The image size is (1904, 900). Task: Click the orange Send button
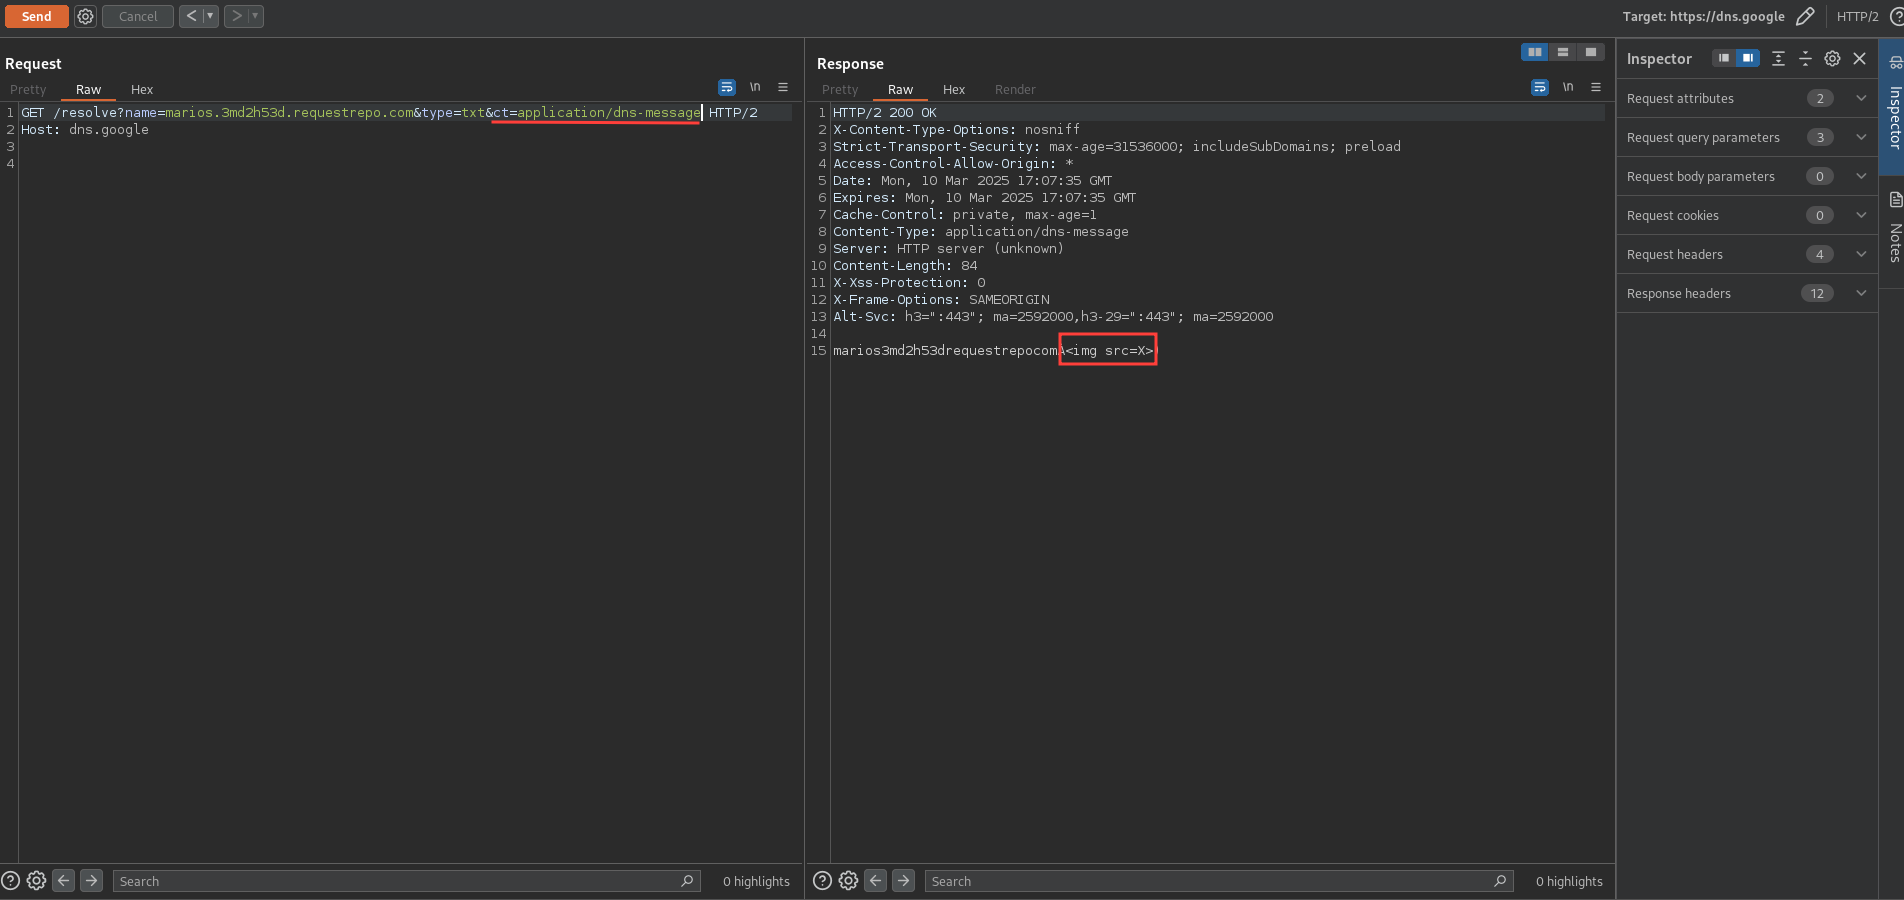[36, 16]
